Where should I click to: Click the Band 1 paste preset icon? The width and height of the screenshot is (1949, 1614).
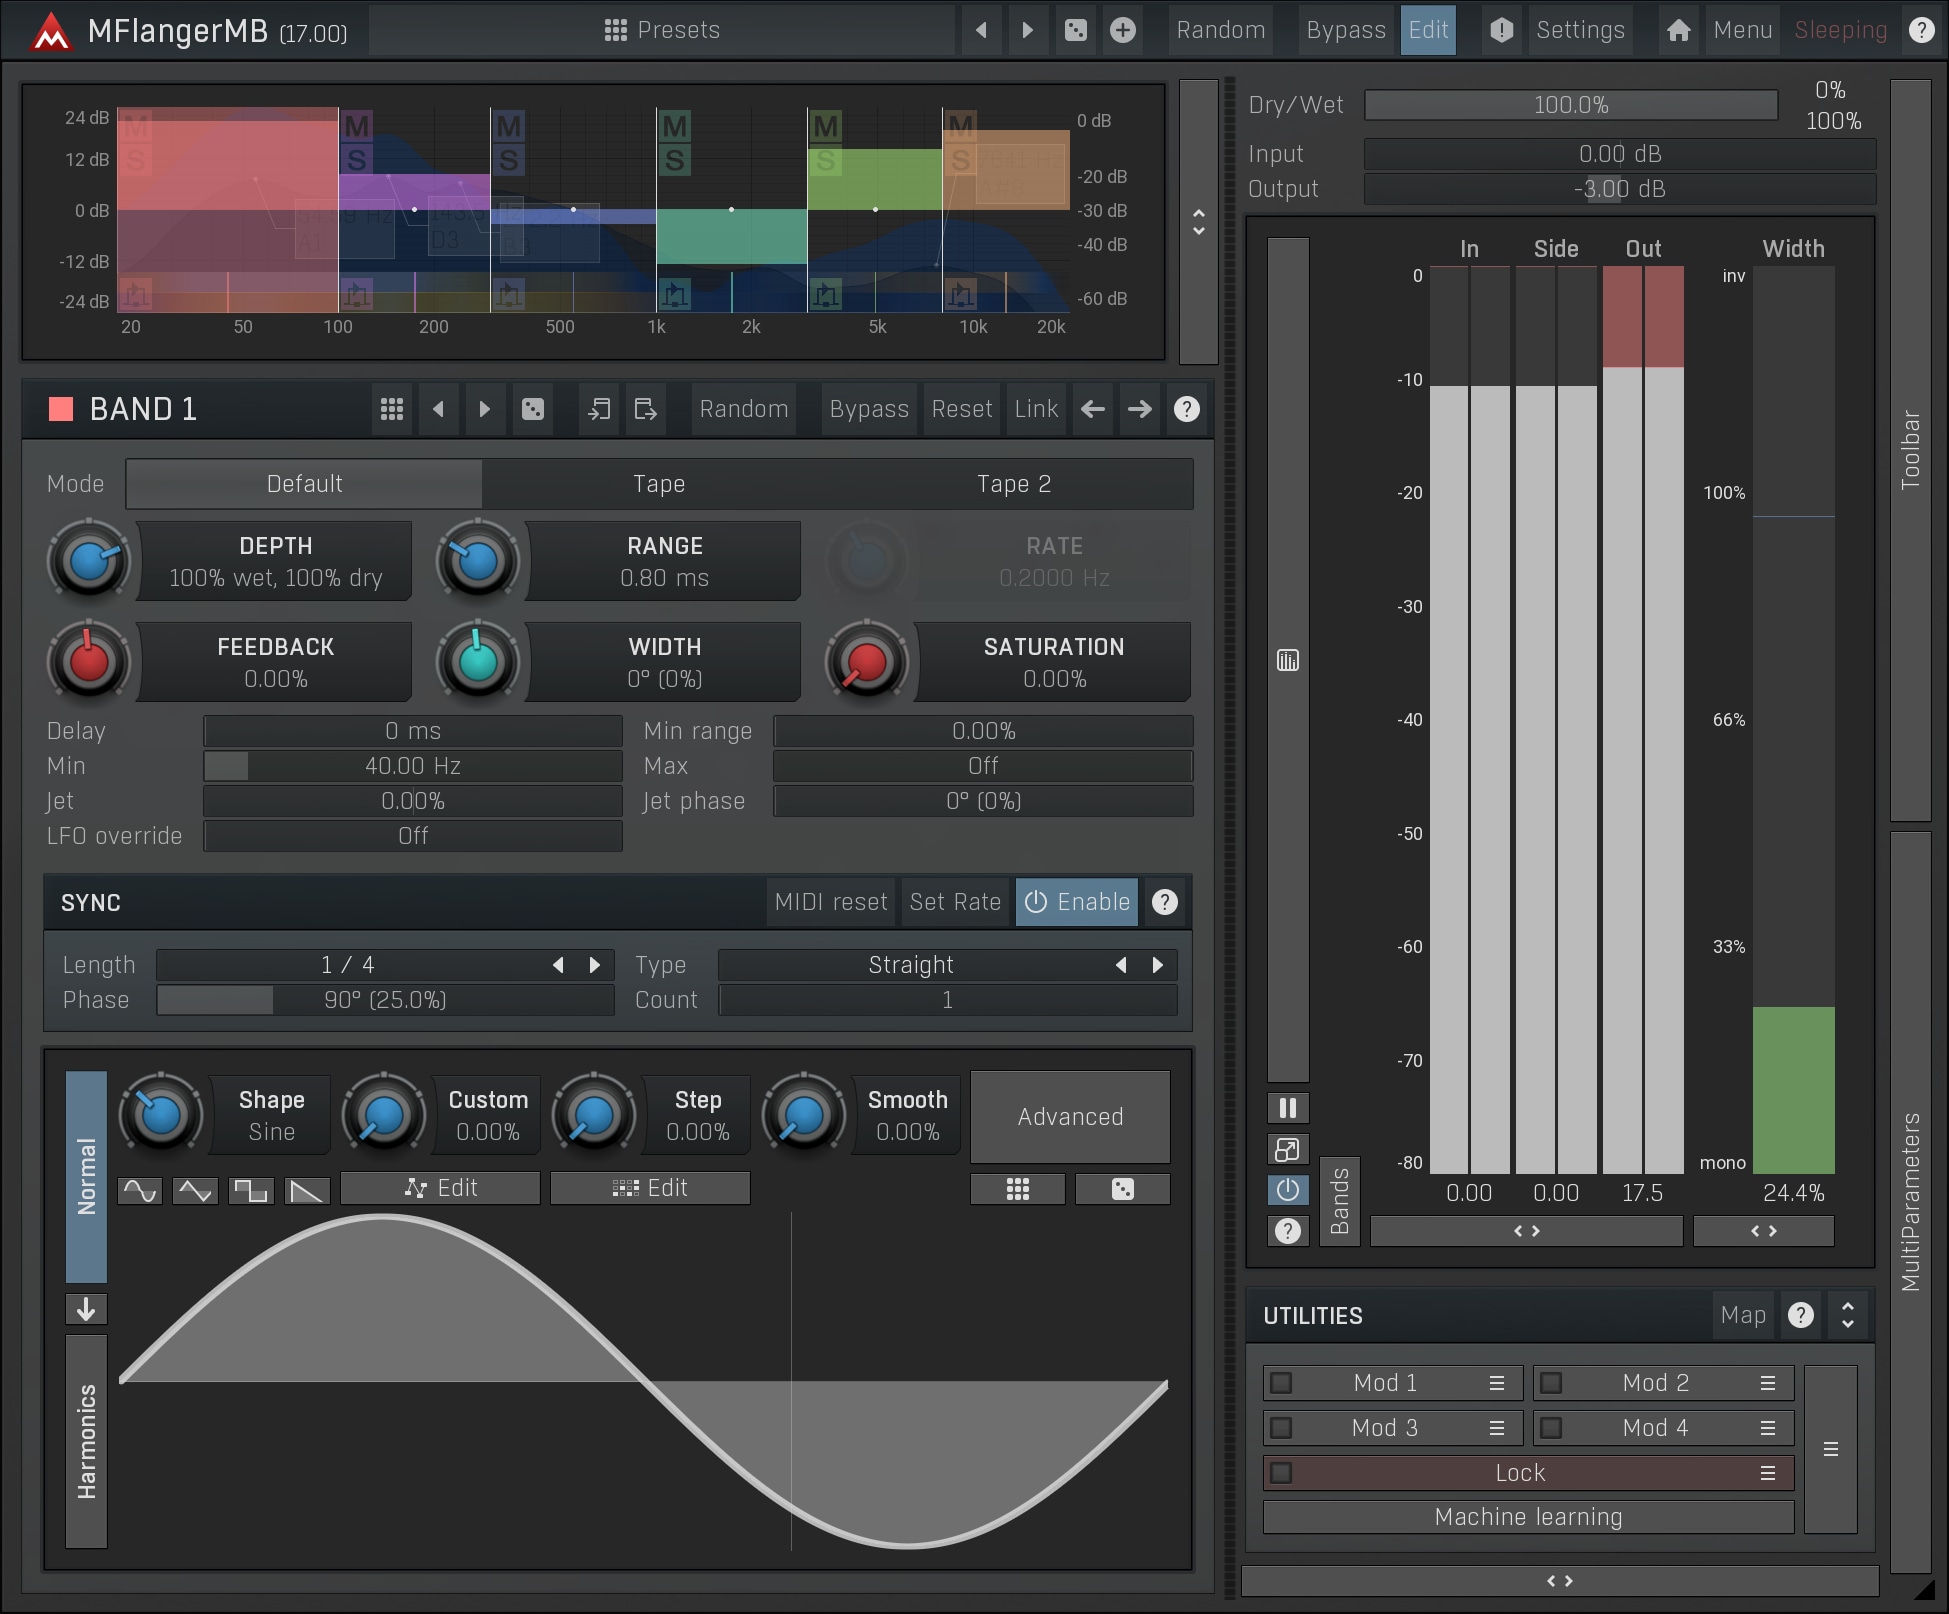645,409
